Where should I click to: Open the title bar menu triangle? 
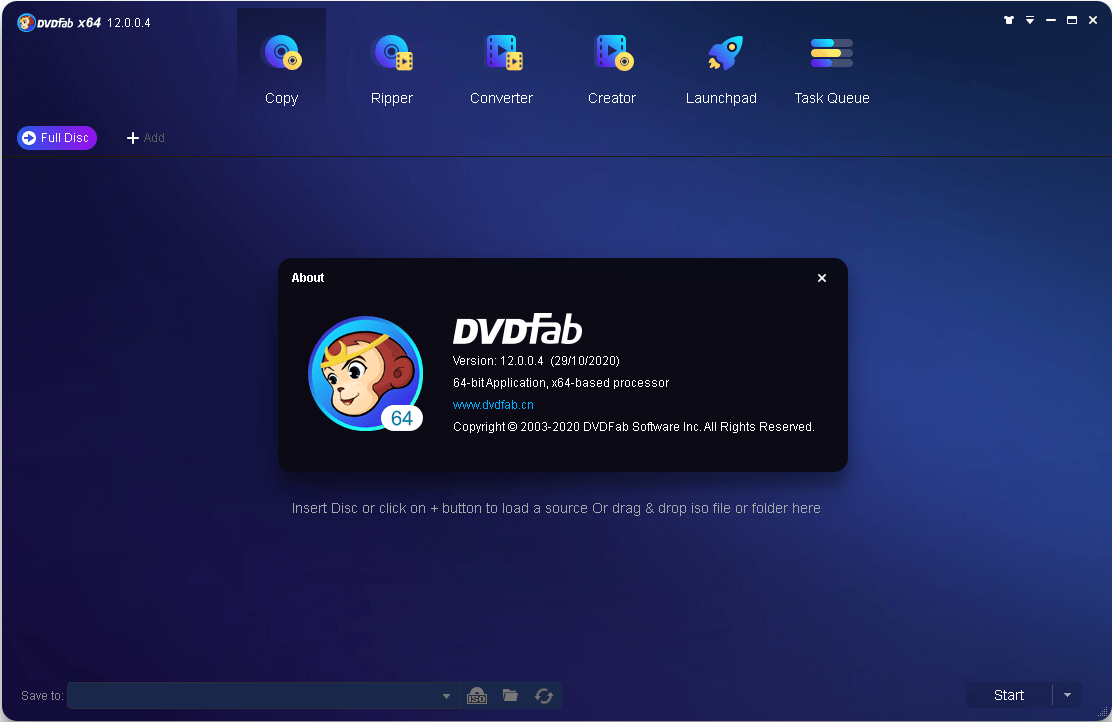tap(1030, 20)
